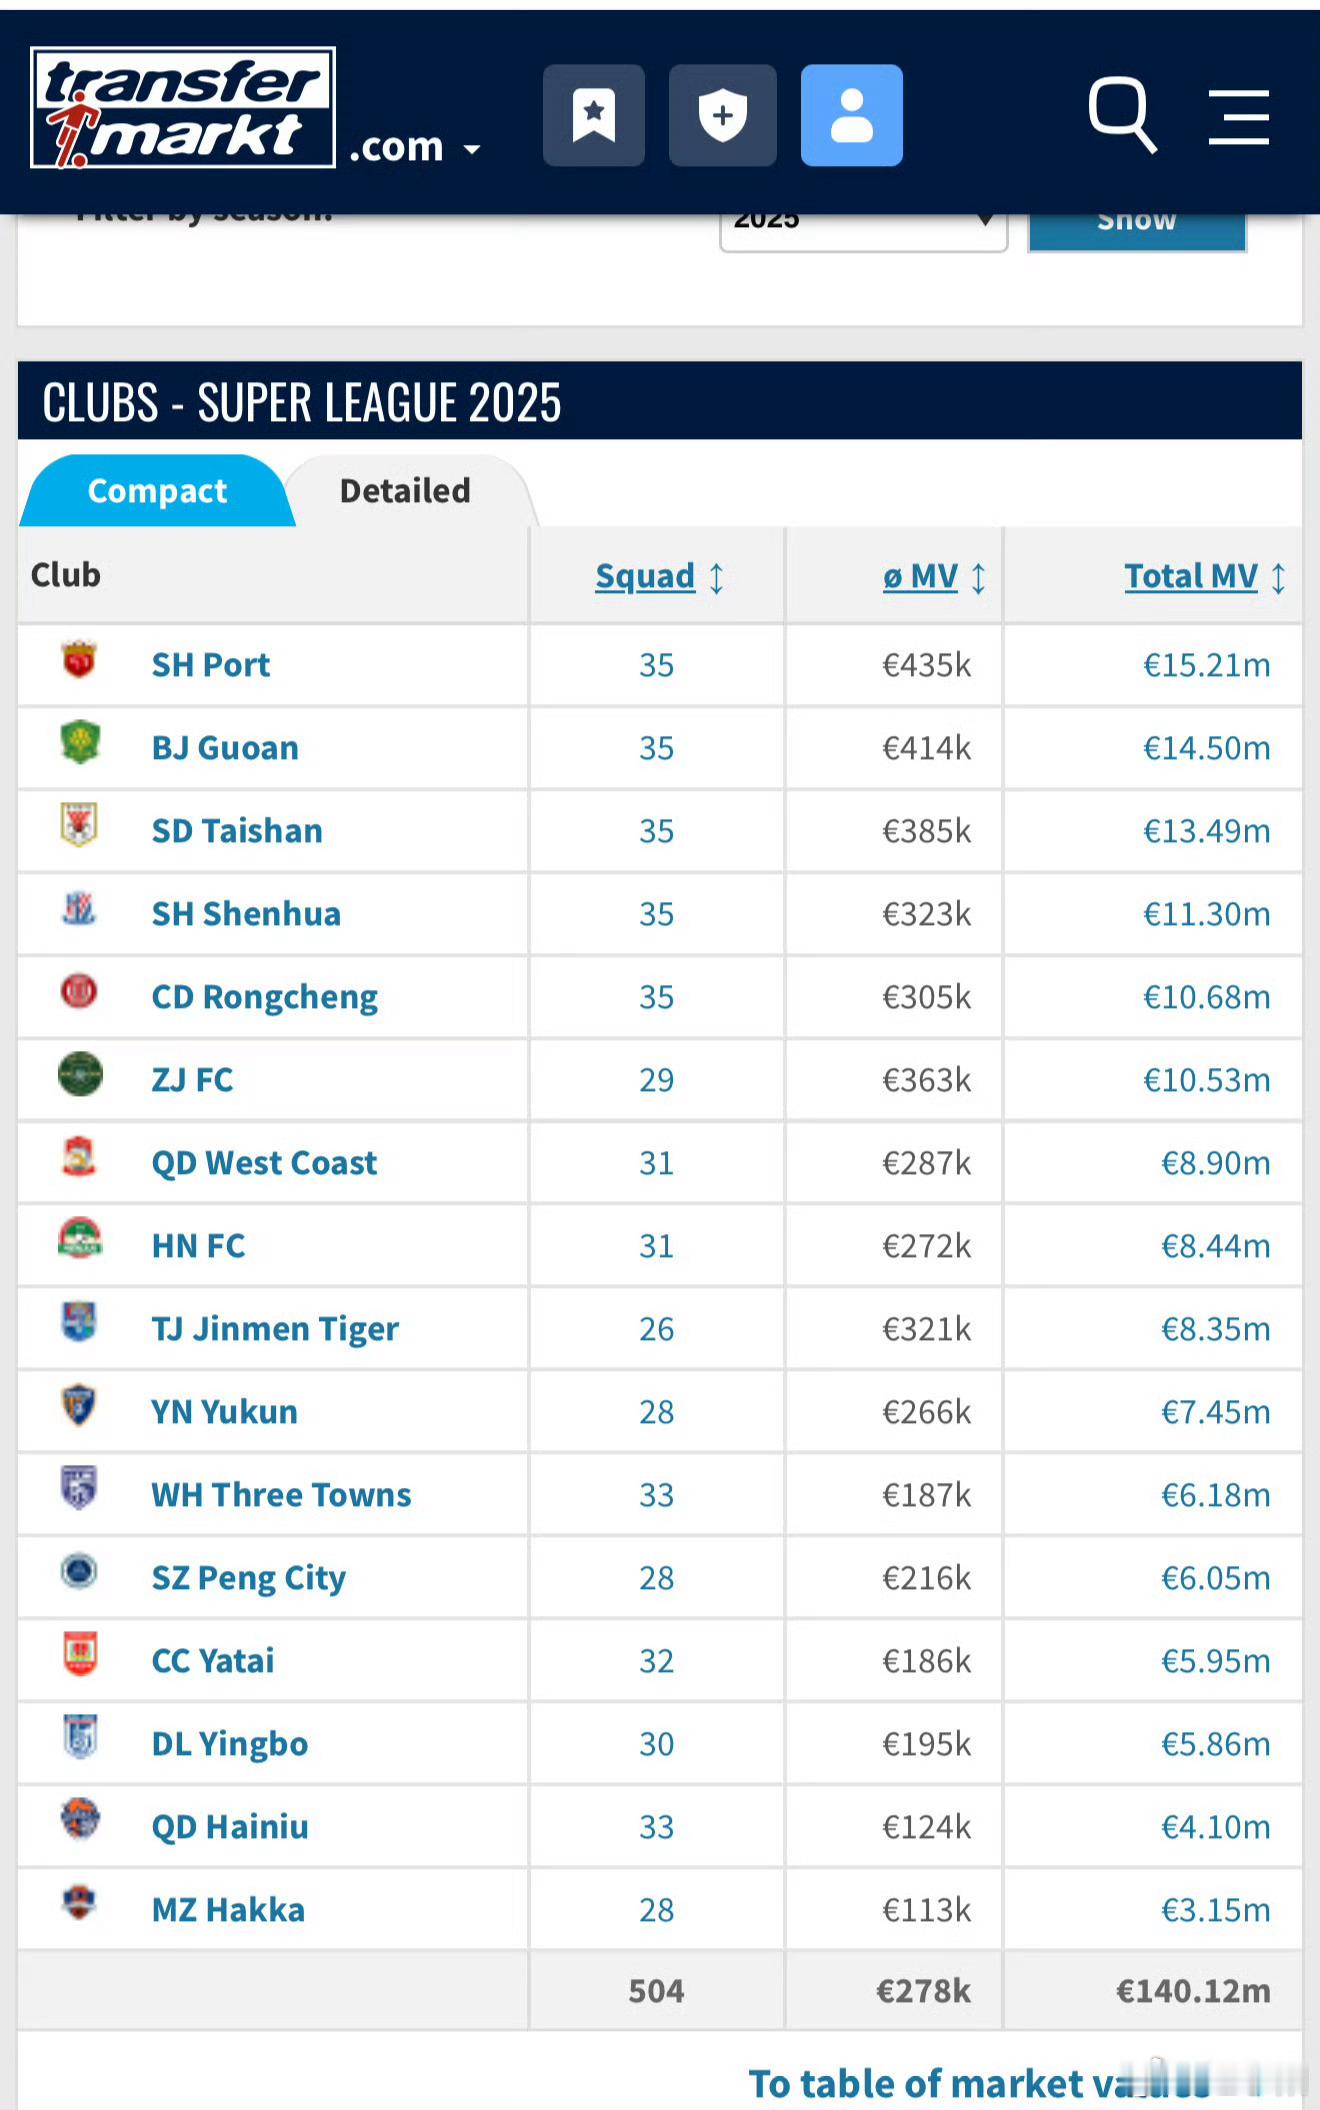
Task: Open the bookmark star icon in header
Action: [x=593, y=115]
